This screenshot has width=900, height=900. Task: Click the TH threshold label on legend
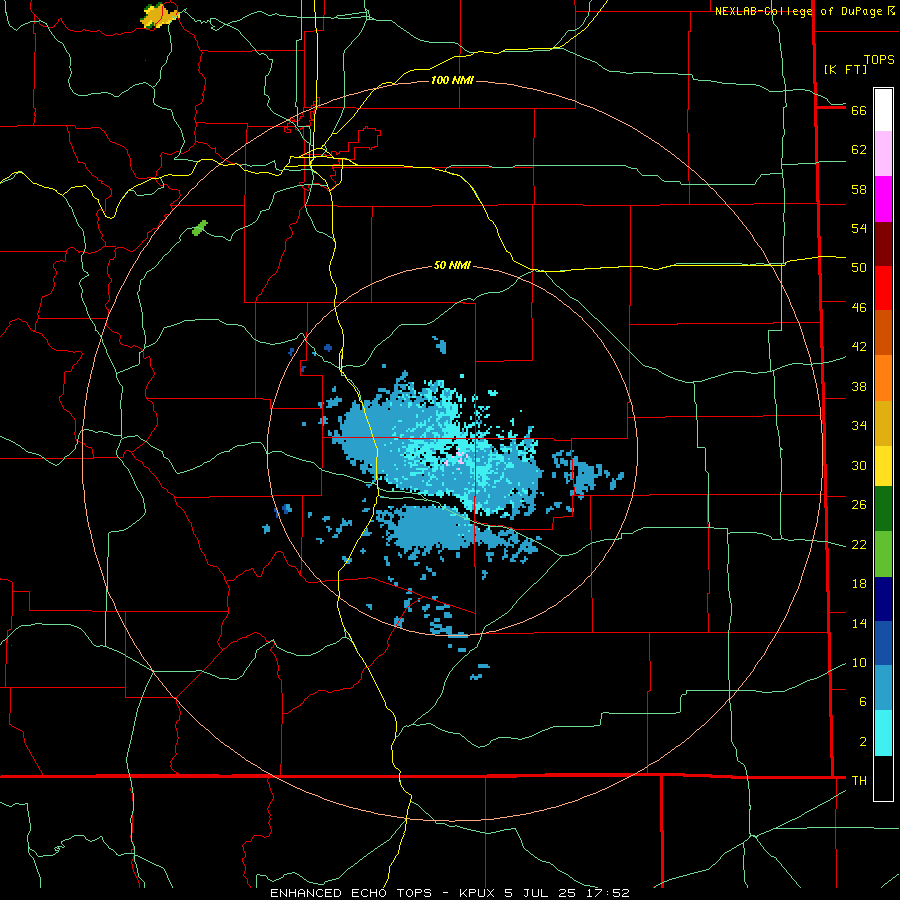(x=859, y=781)
